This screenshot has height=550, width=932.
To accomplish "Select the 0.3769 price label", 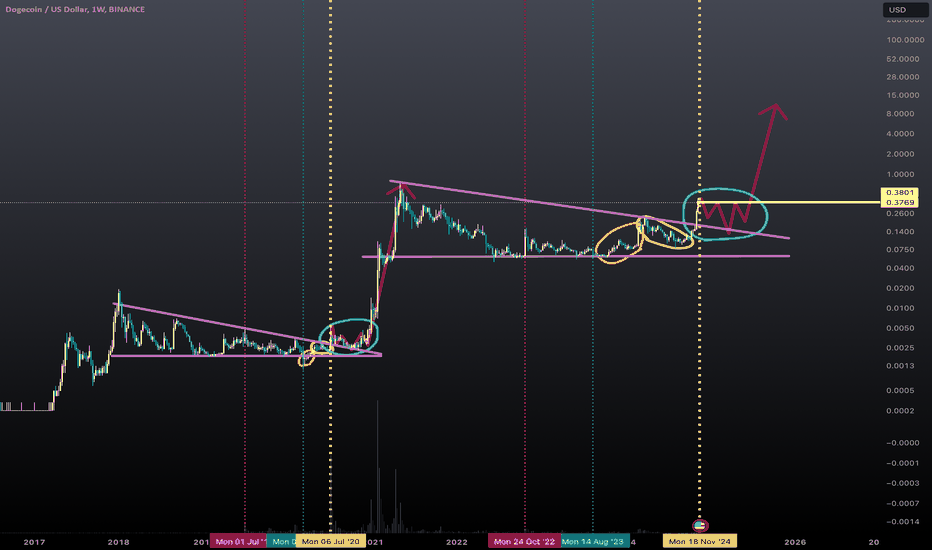I will tap(900, 203).
